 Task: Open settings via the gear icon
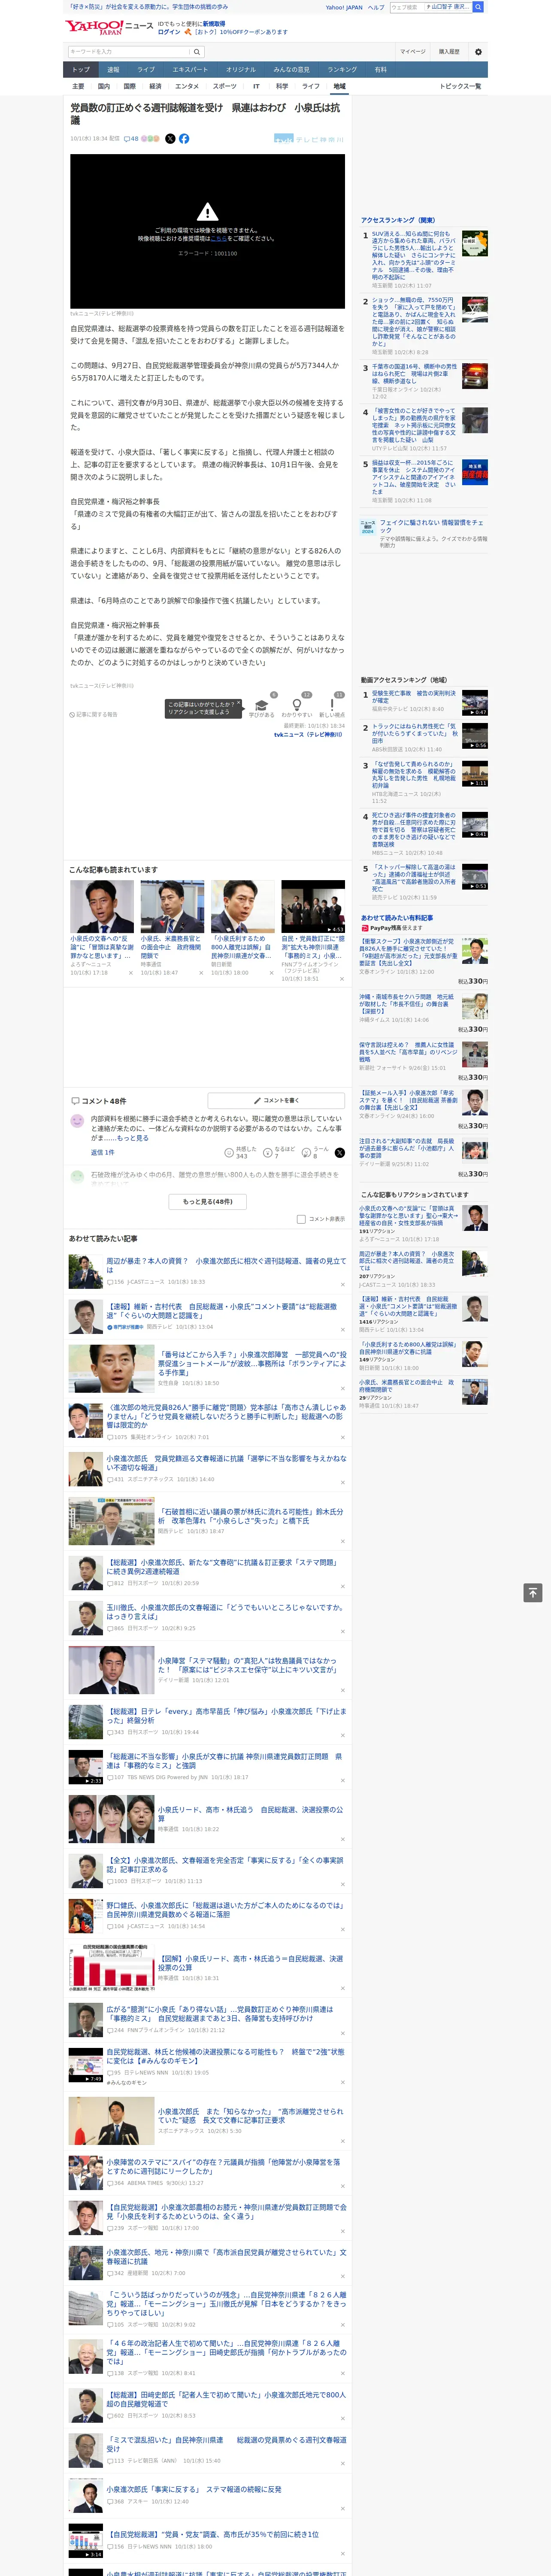point(478,51)
